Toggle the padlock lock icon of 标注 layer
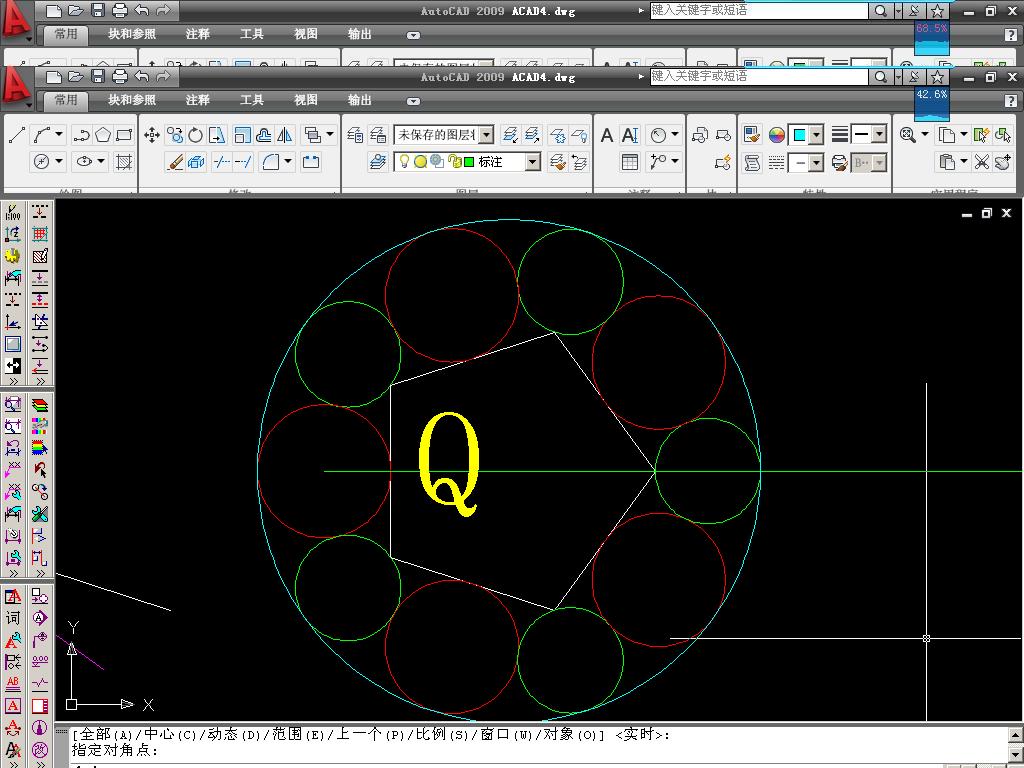The width and height of the screenshot is (1024, 768). [455, 161]
